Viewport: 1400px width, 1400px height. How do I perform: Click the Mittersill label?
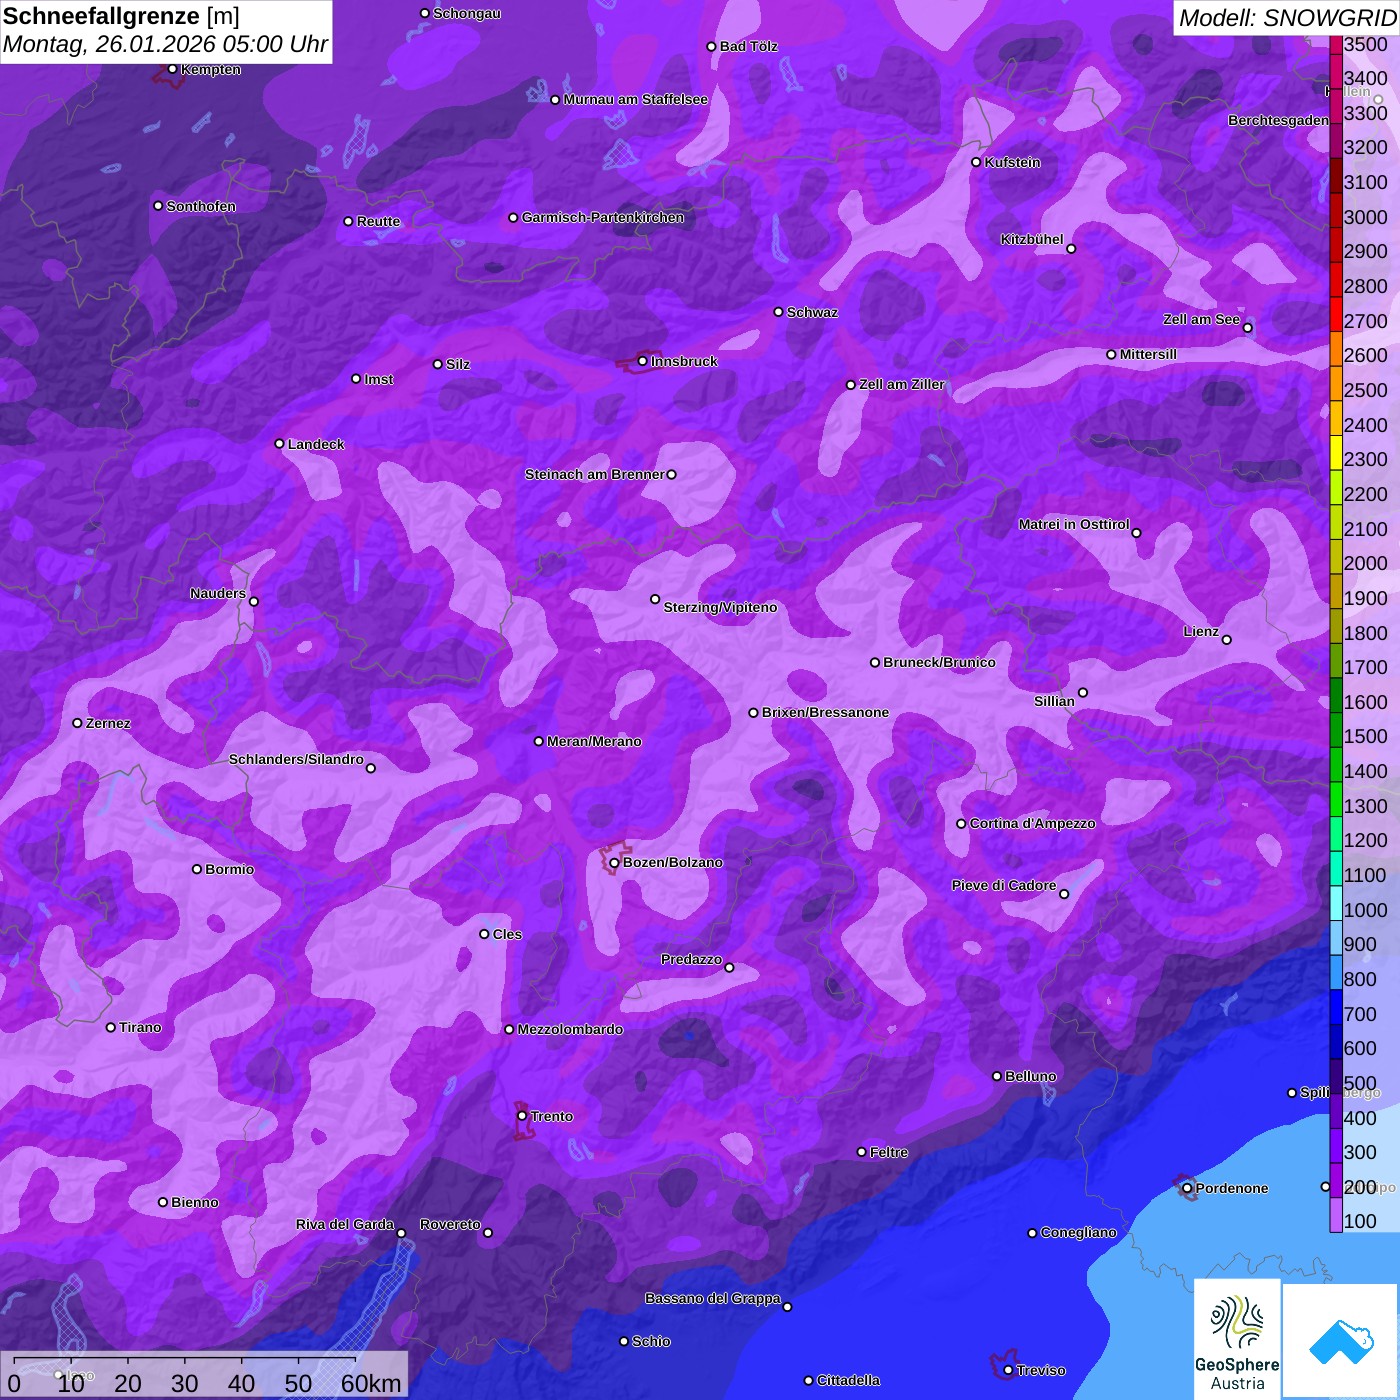pyautogui.click(x=1148, y=354)
